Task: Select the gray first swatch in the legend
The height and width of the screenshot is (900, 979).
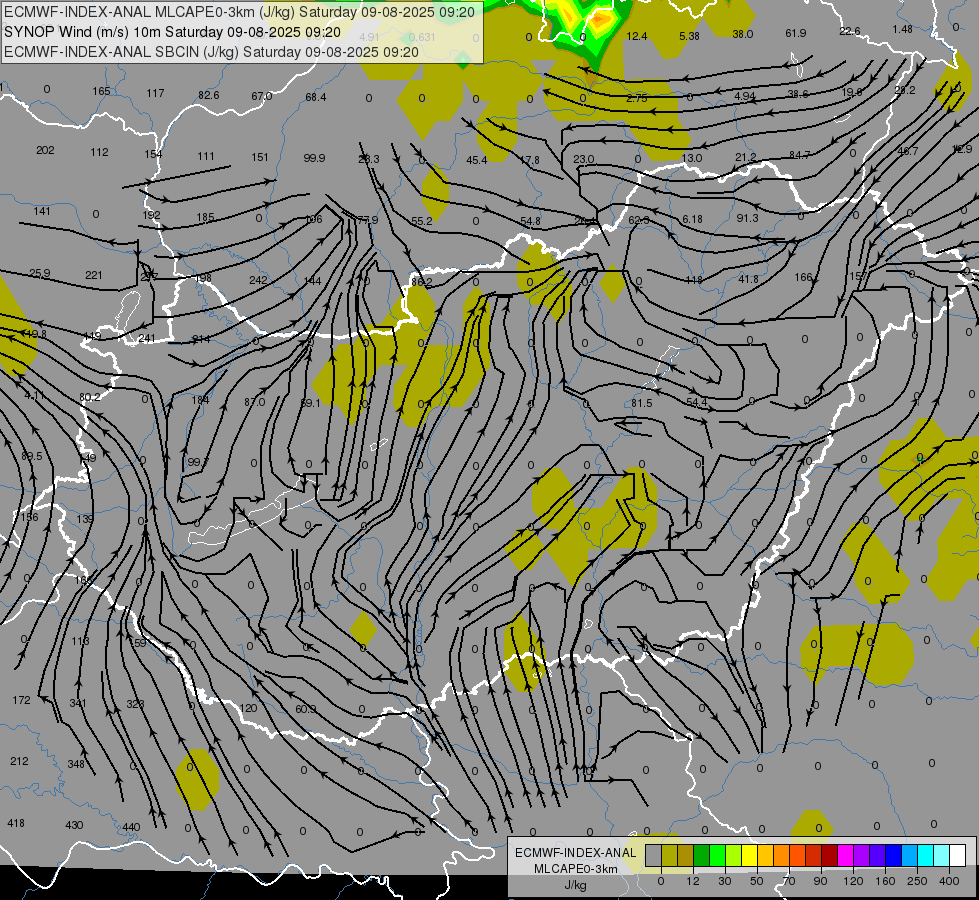Action: [653, 856]
